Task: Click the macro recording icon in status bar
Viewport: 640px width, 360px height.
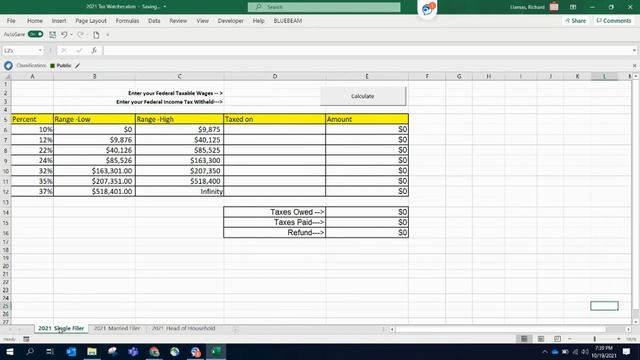Action: tap(26, 339)
